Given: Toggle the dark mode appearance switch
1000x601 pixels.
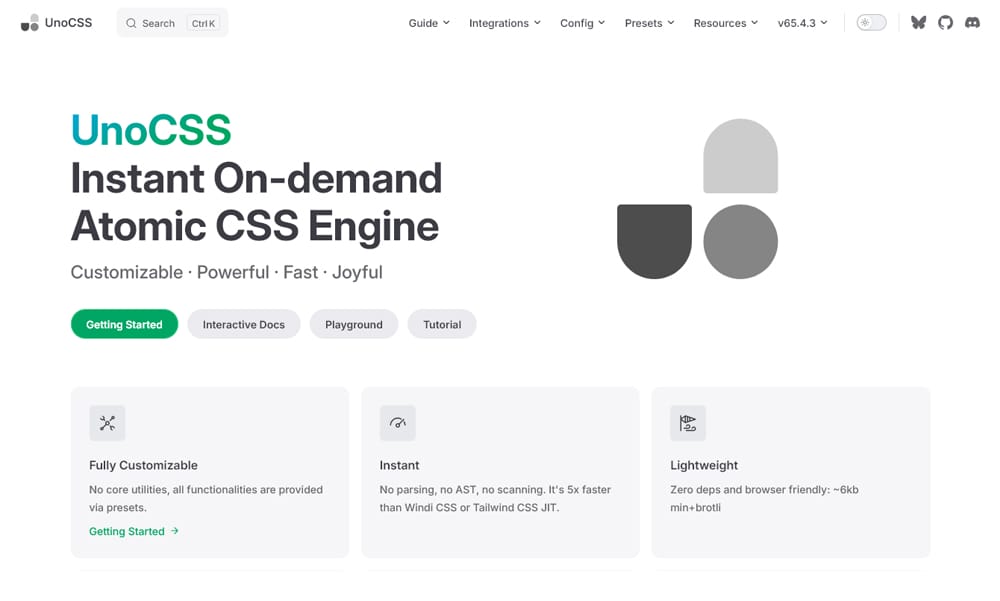Looking at the screenshot, I should tap(871, 22).
